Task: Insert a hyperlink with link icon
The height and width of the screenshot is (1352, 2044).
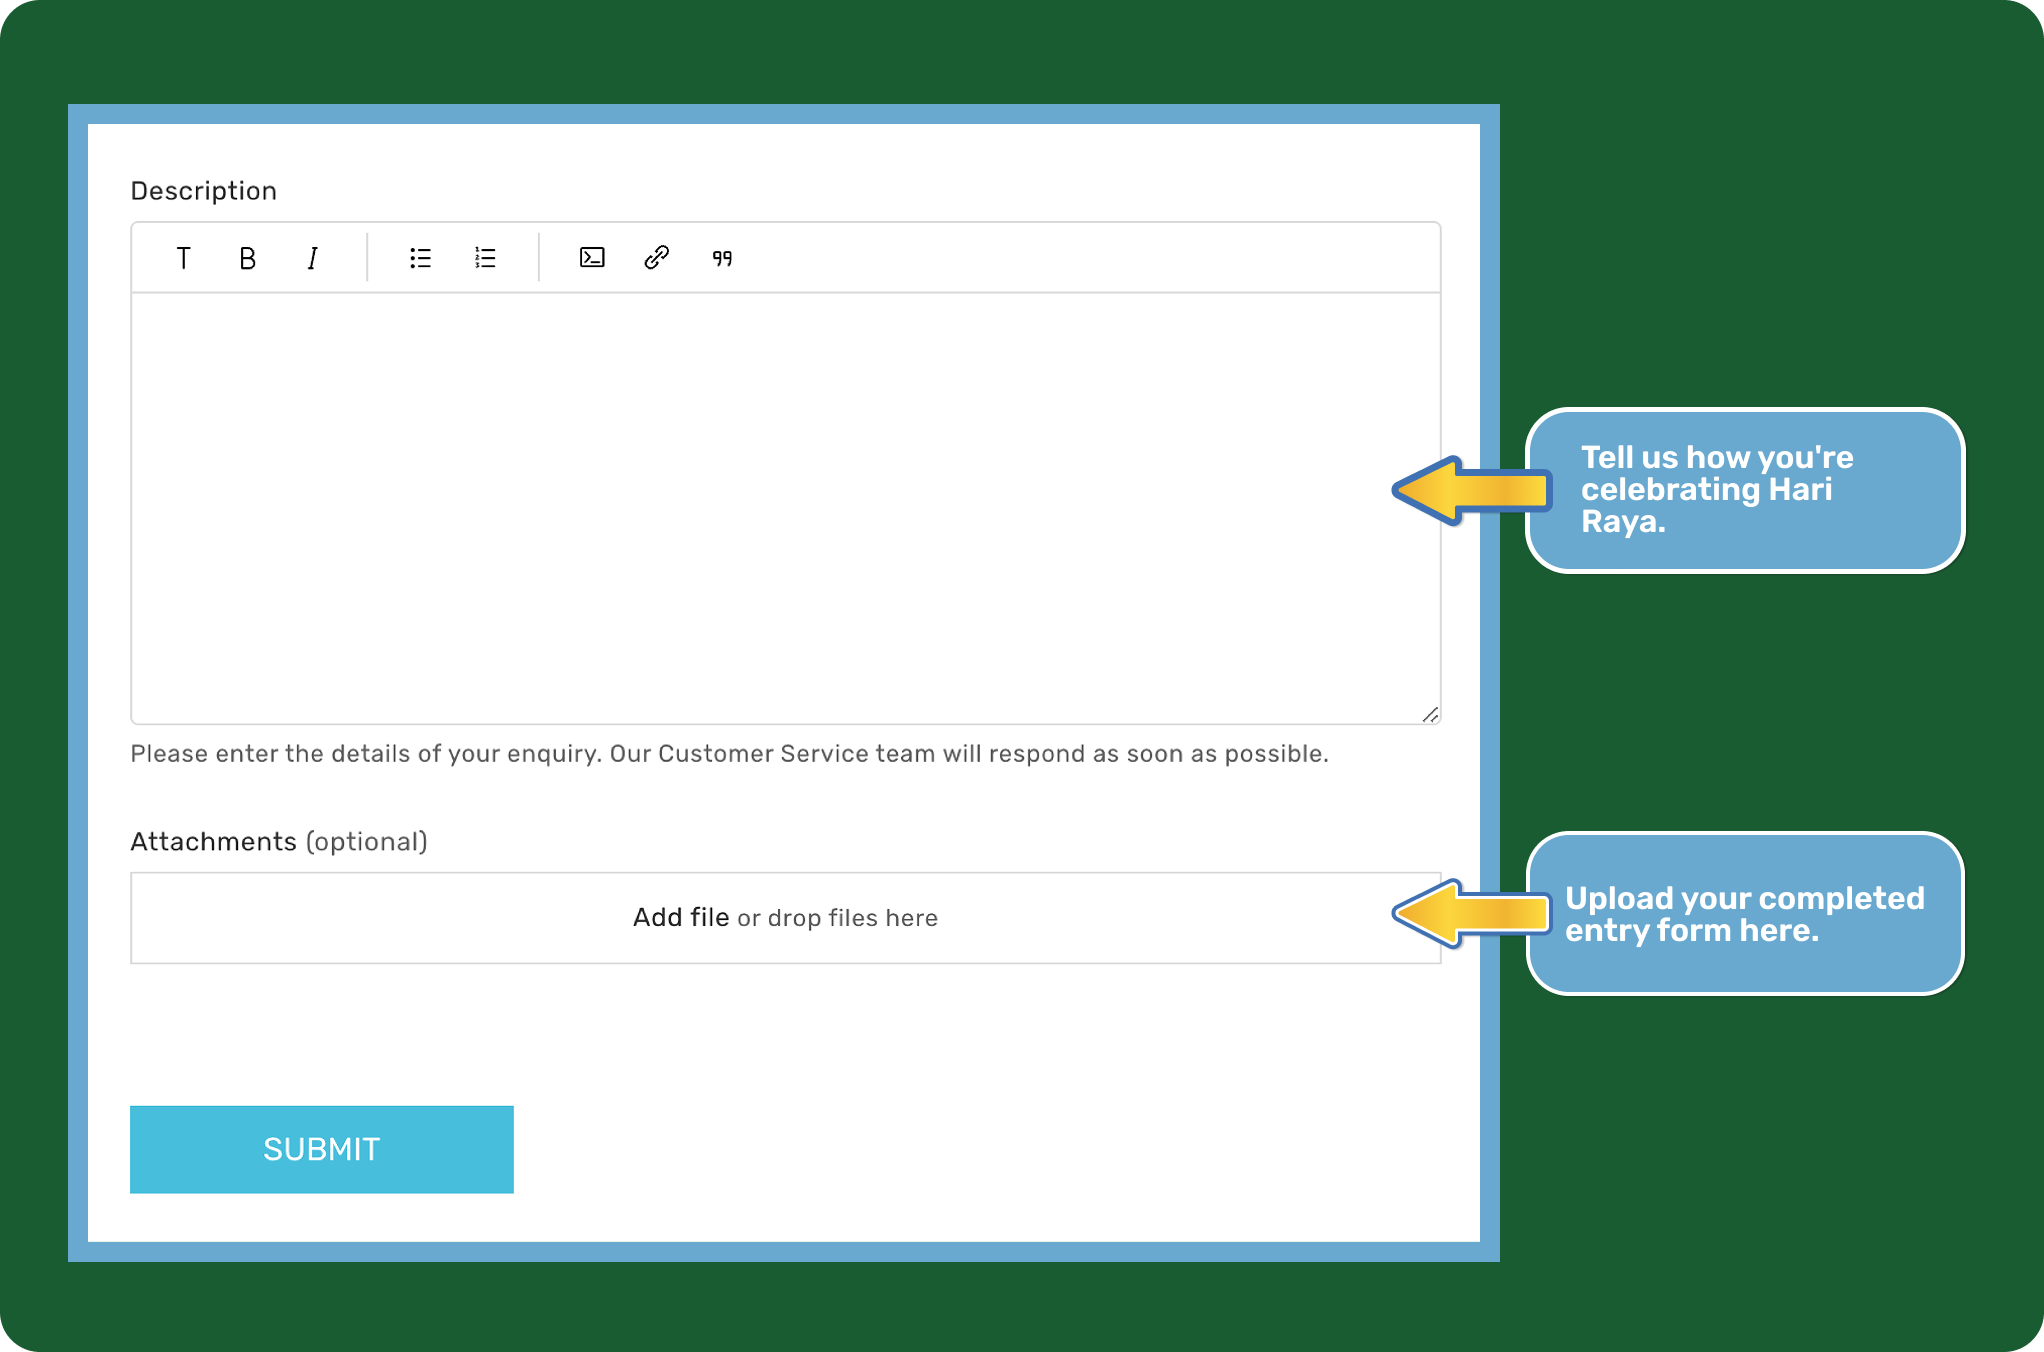Action: click(656, 258)
